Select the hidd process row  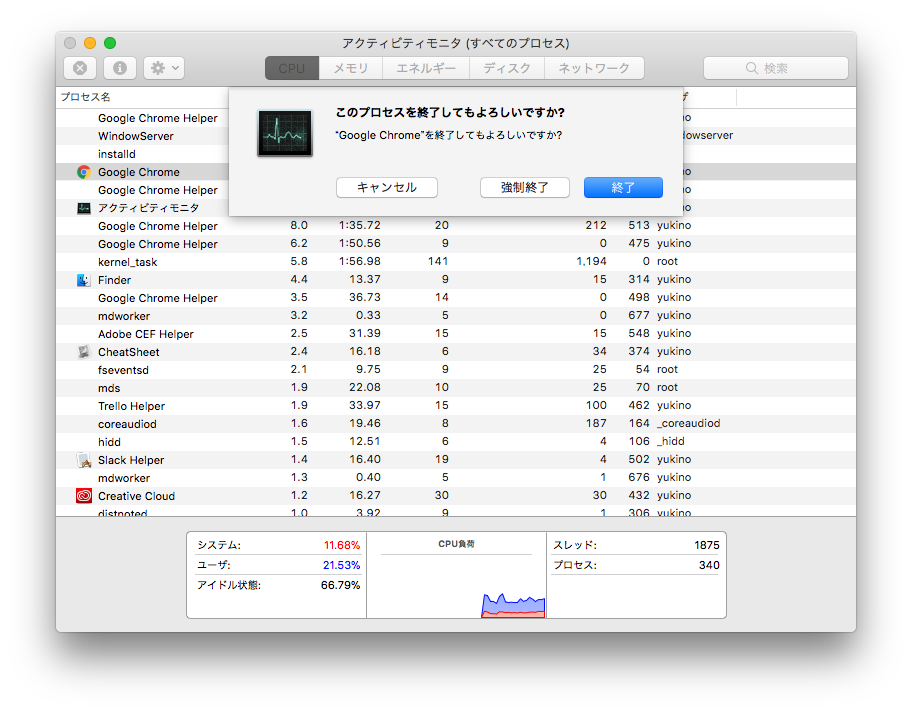456,442
